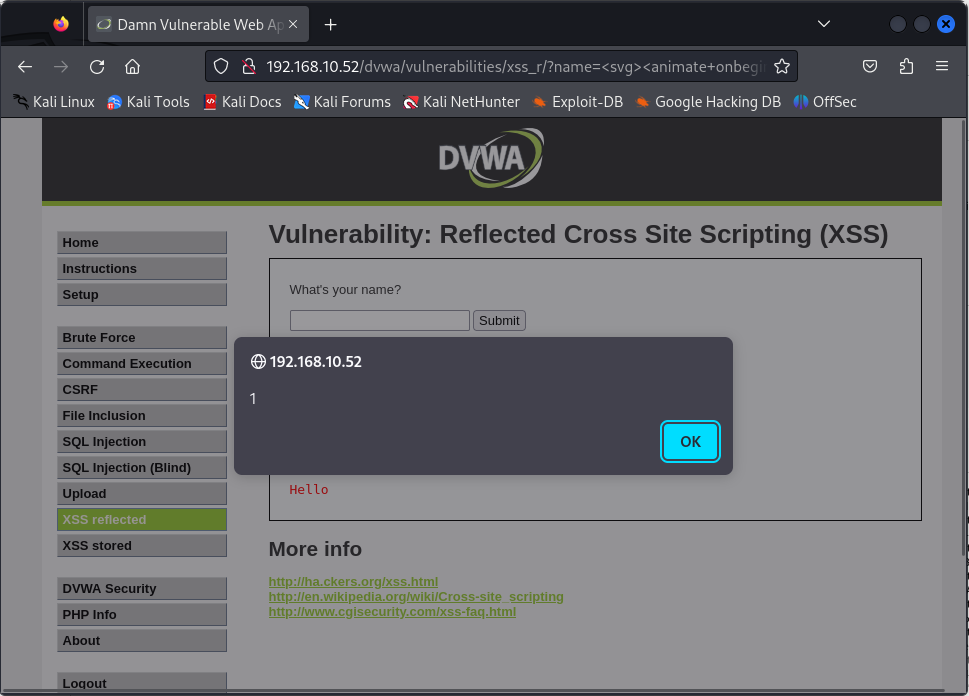This screenshot has width=969, height=696.
Task: Open the OffSec bookmark
Action: point(824,102)
